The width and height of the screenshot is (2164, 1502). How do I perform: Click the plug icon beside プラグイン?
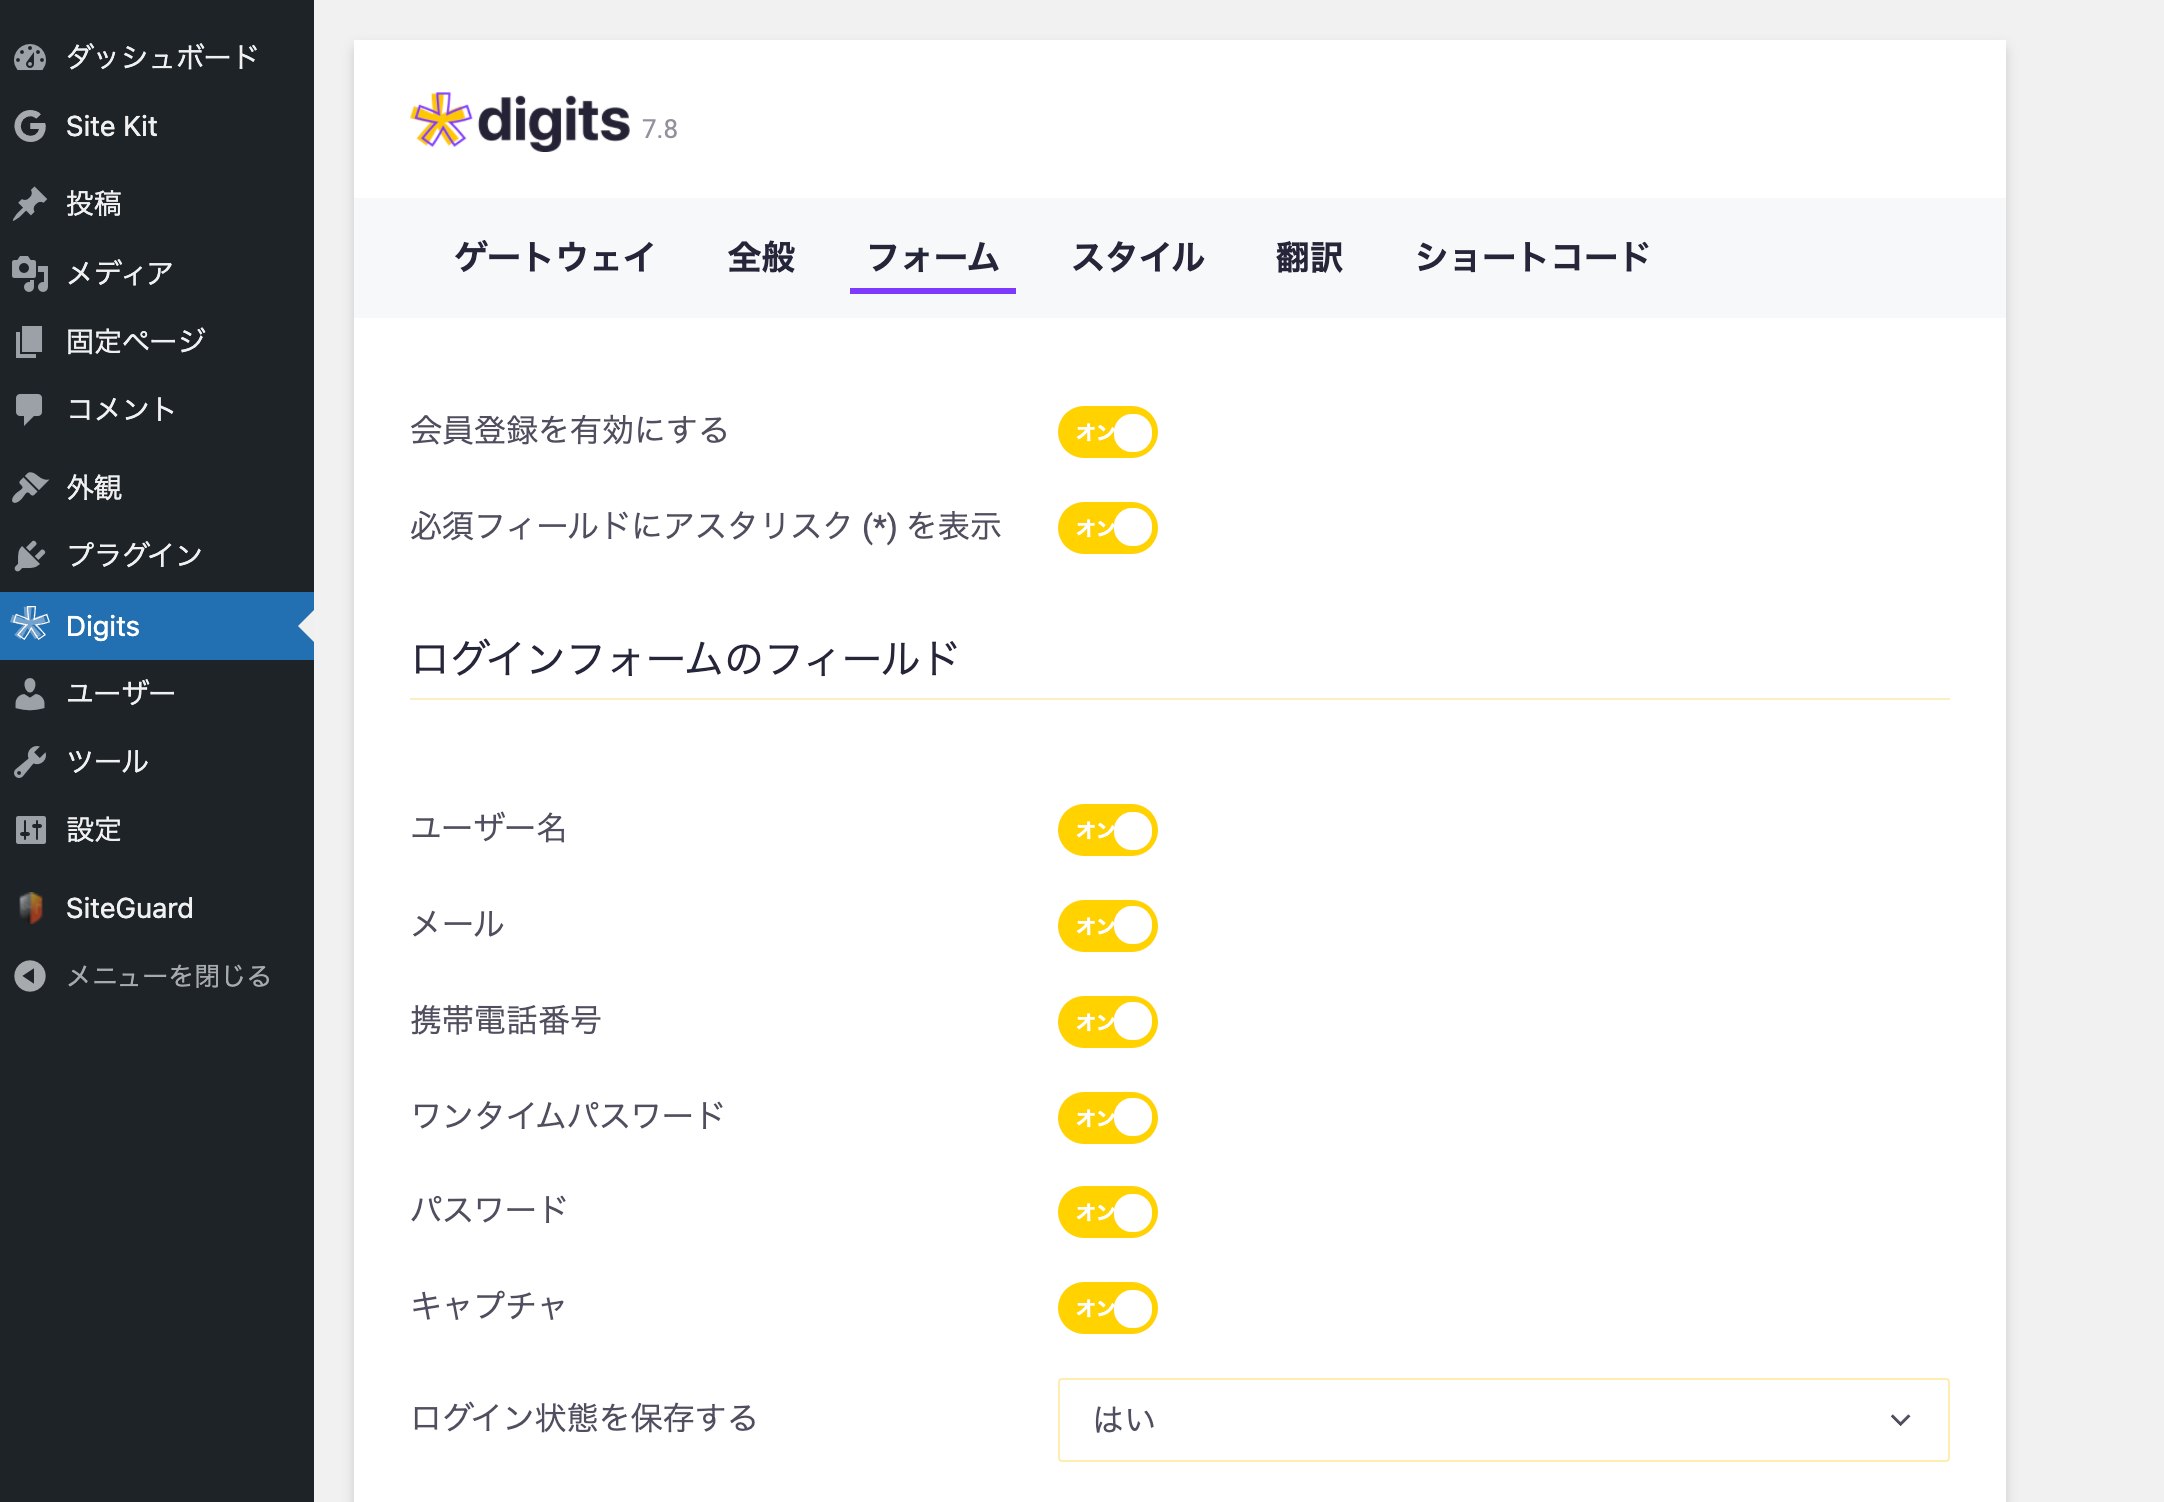coord(30,555)
